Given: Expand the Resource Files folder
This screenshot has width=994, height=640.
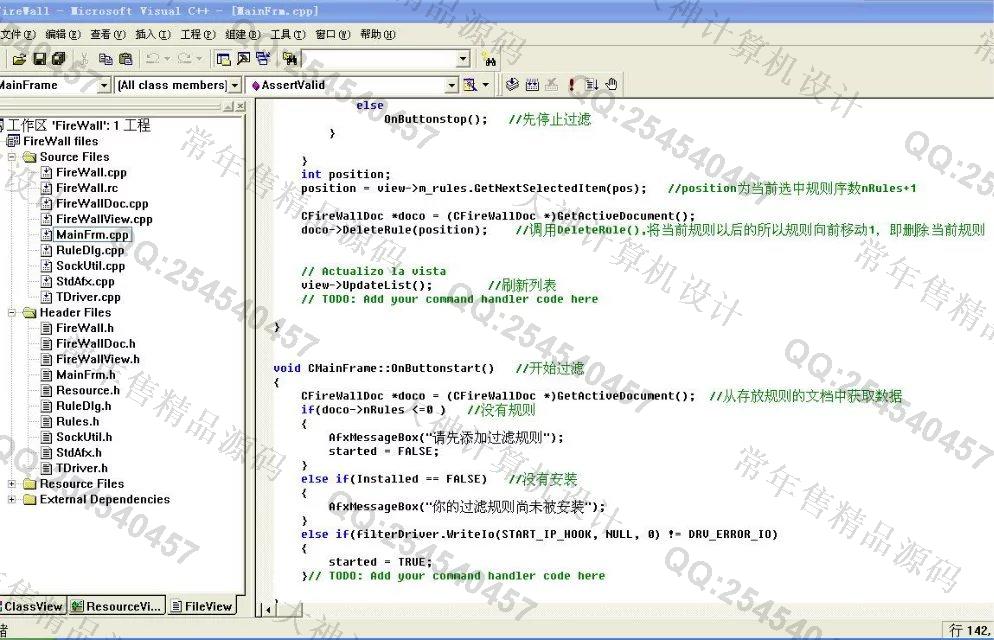Looking at the screenshot, I should [12, 483].
